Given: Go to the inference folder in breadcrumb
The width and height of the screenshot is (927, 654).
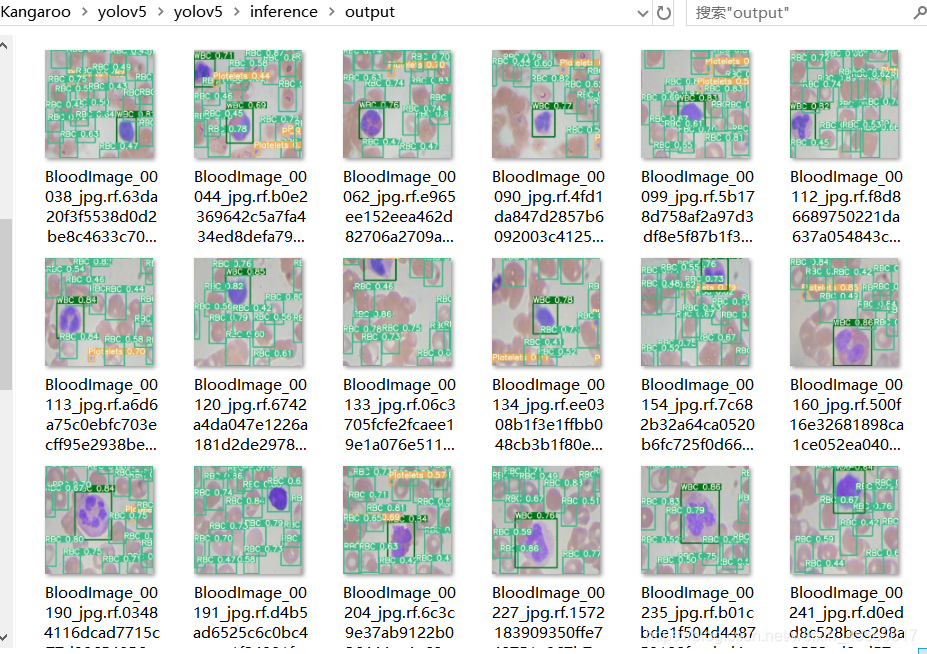Looking at the screenshot, I should point(284,13).
